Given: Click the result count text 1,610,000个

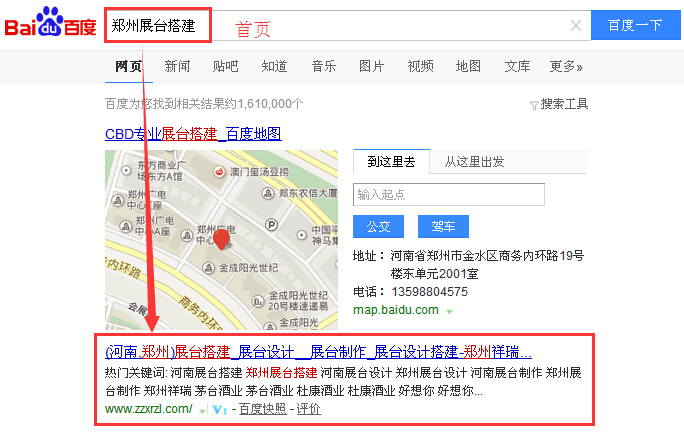Looking at the screenshot, I should click(x=270, y=104).
